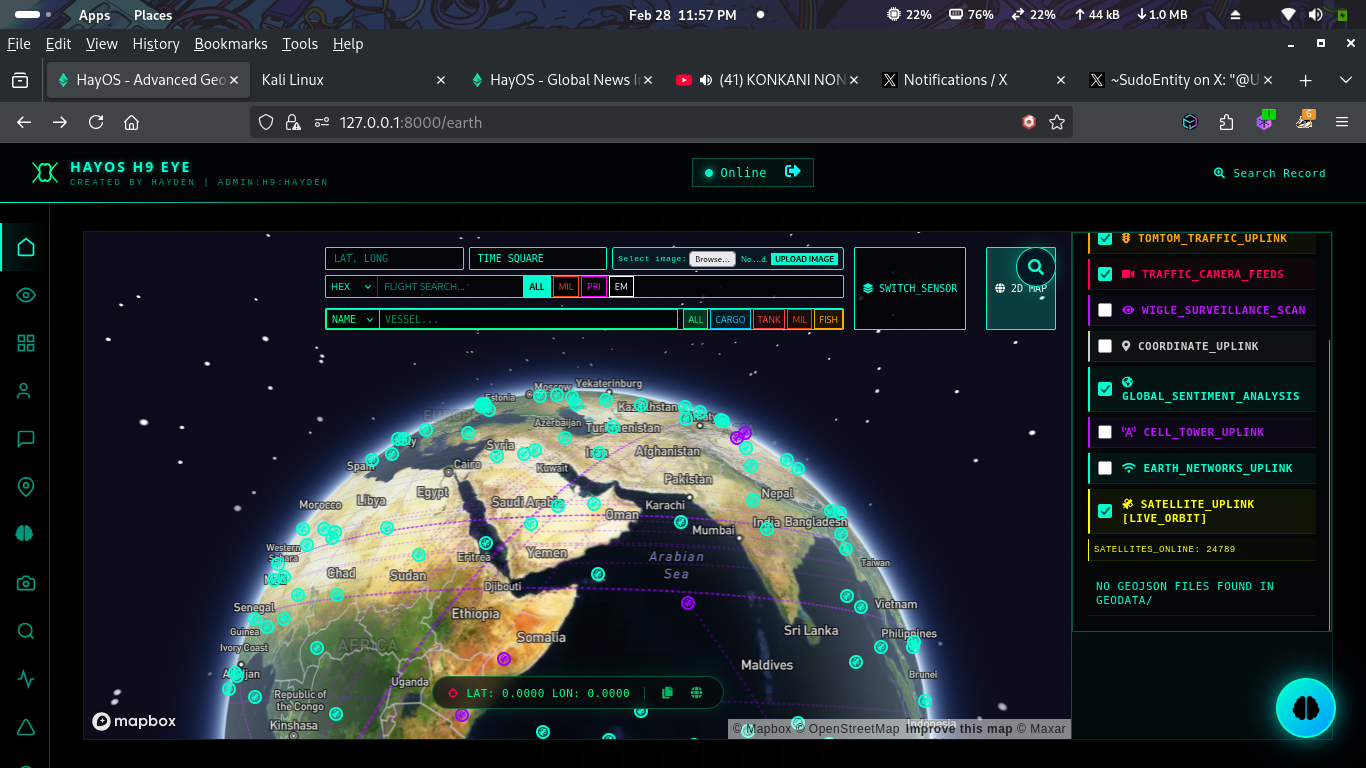Open the Apps menu in top panel

pyautogui.click(x=95, y=15)
